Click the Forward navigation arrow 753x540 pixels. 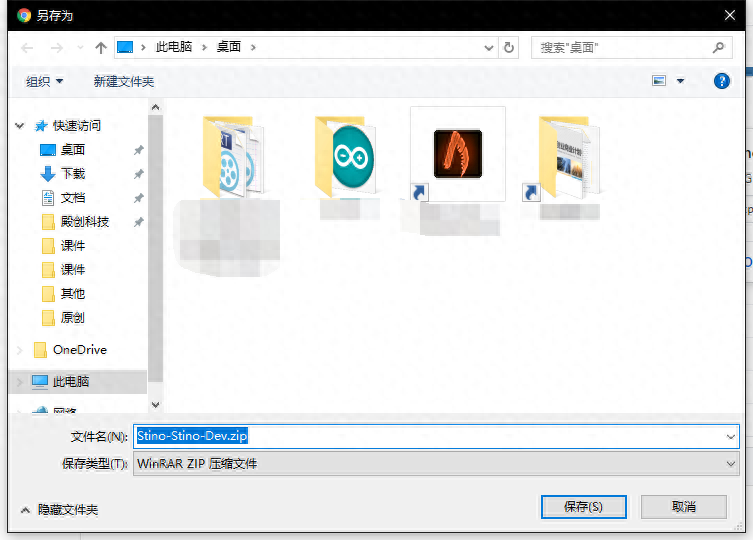[x=57, y=48]
